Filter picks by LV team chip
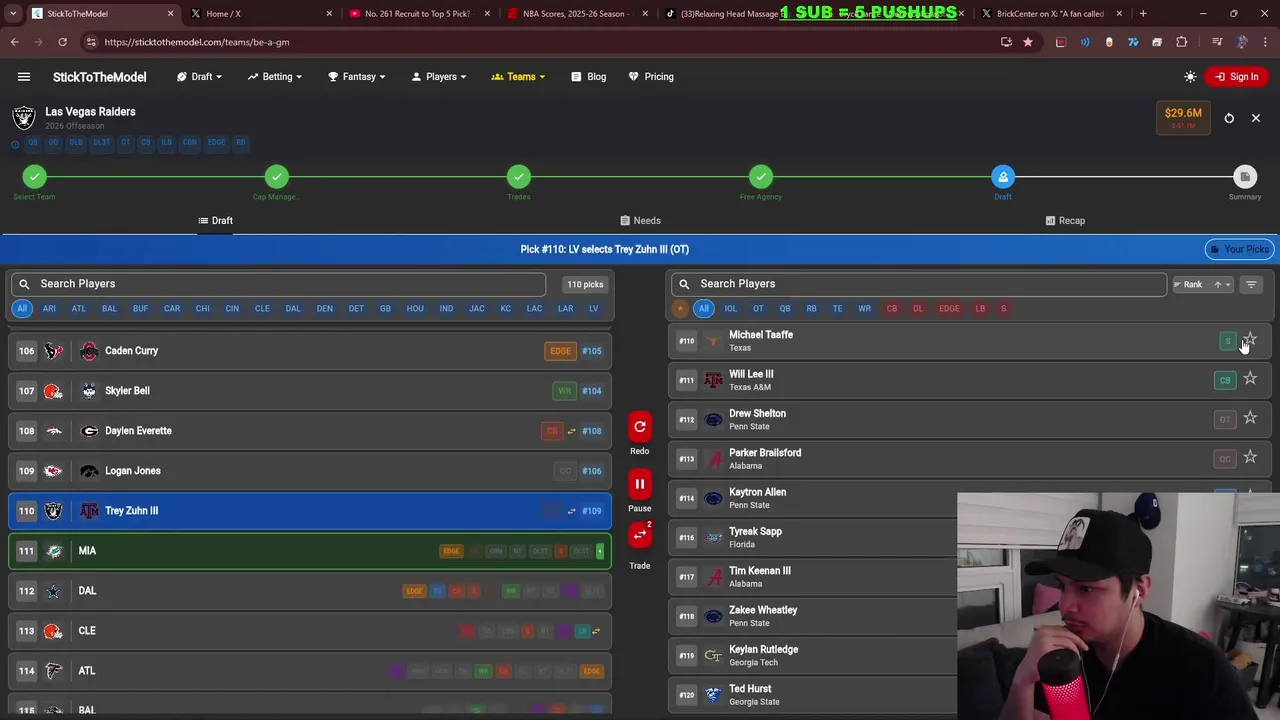Screen dimensions: 1280x720 tap(594, 308)
